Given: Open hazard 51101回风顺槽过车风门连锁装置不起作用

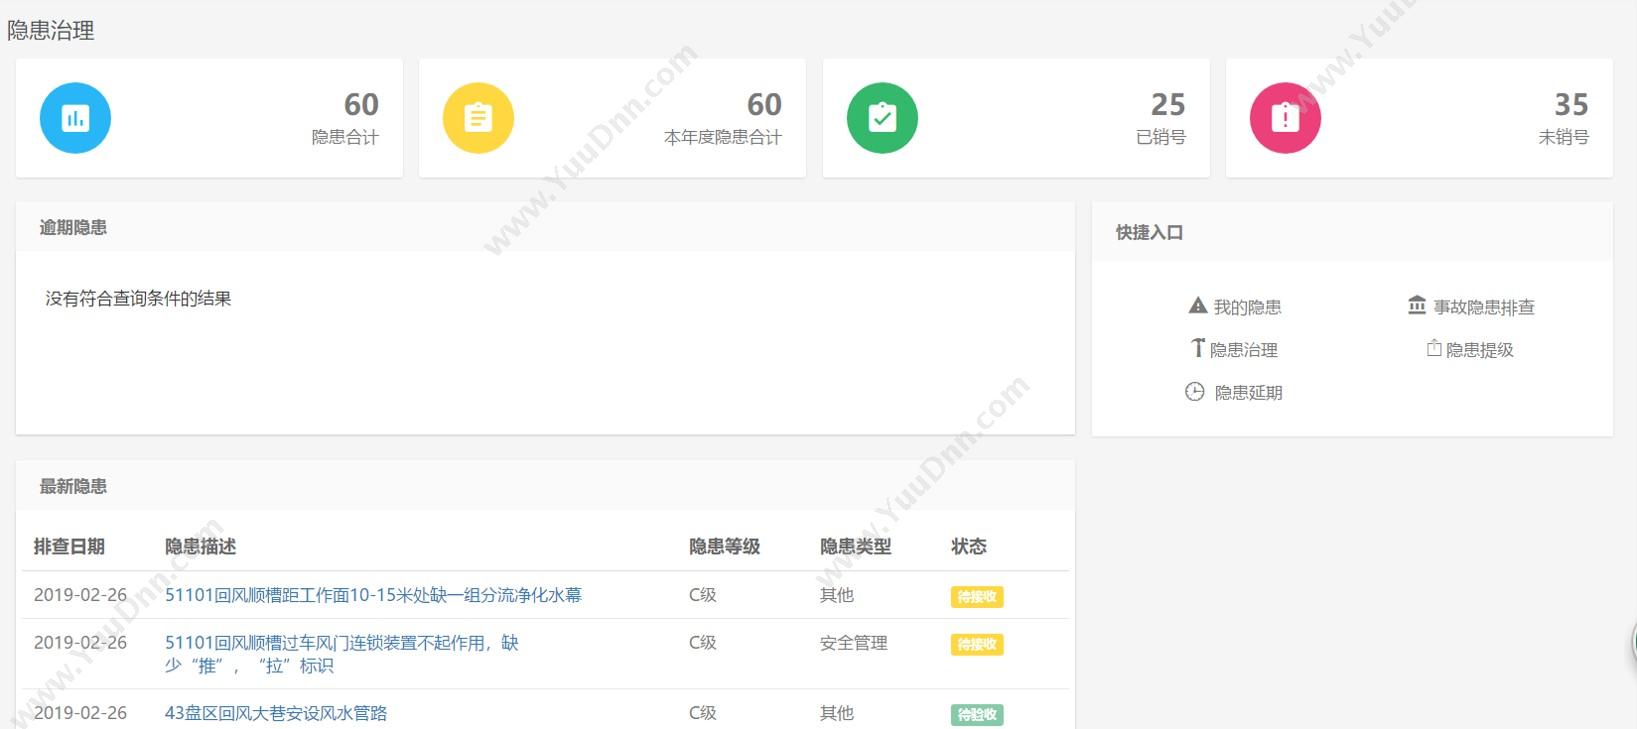Looking at the screenshot, I should [x=342, y=654].
